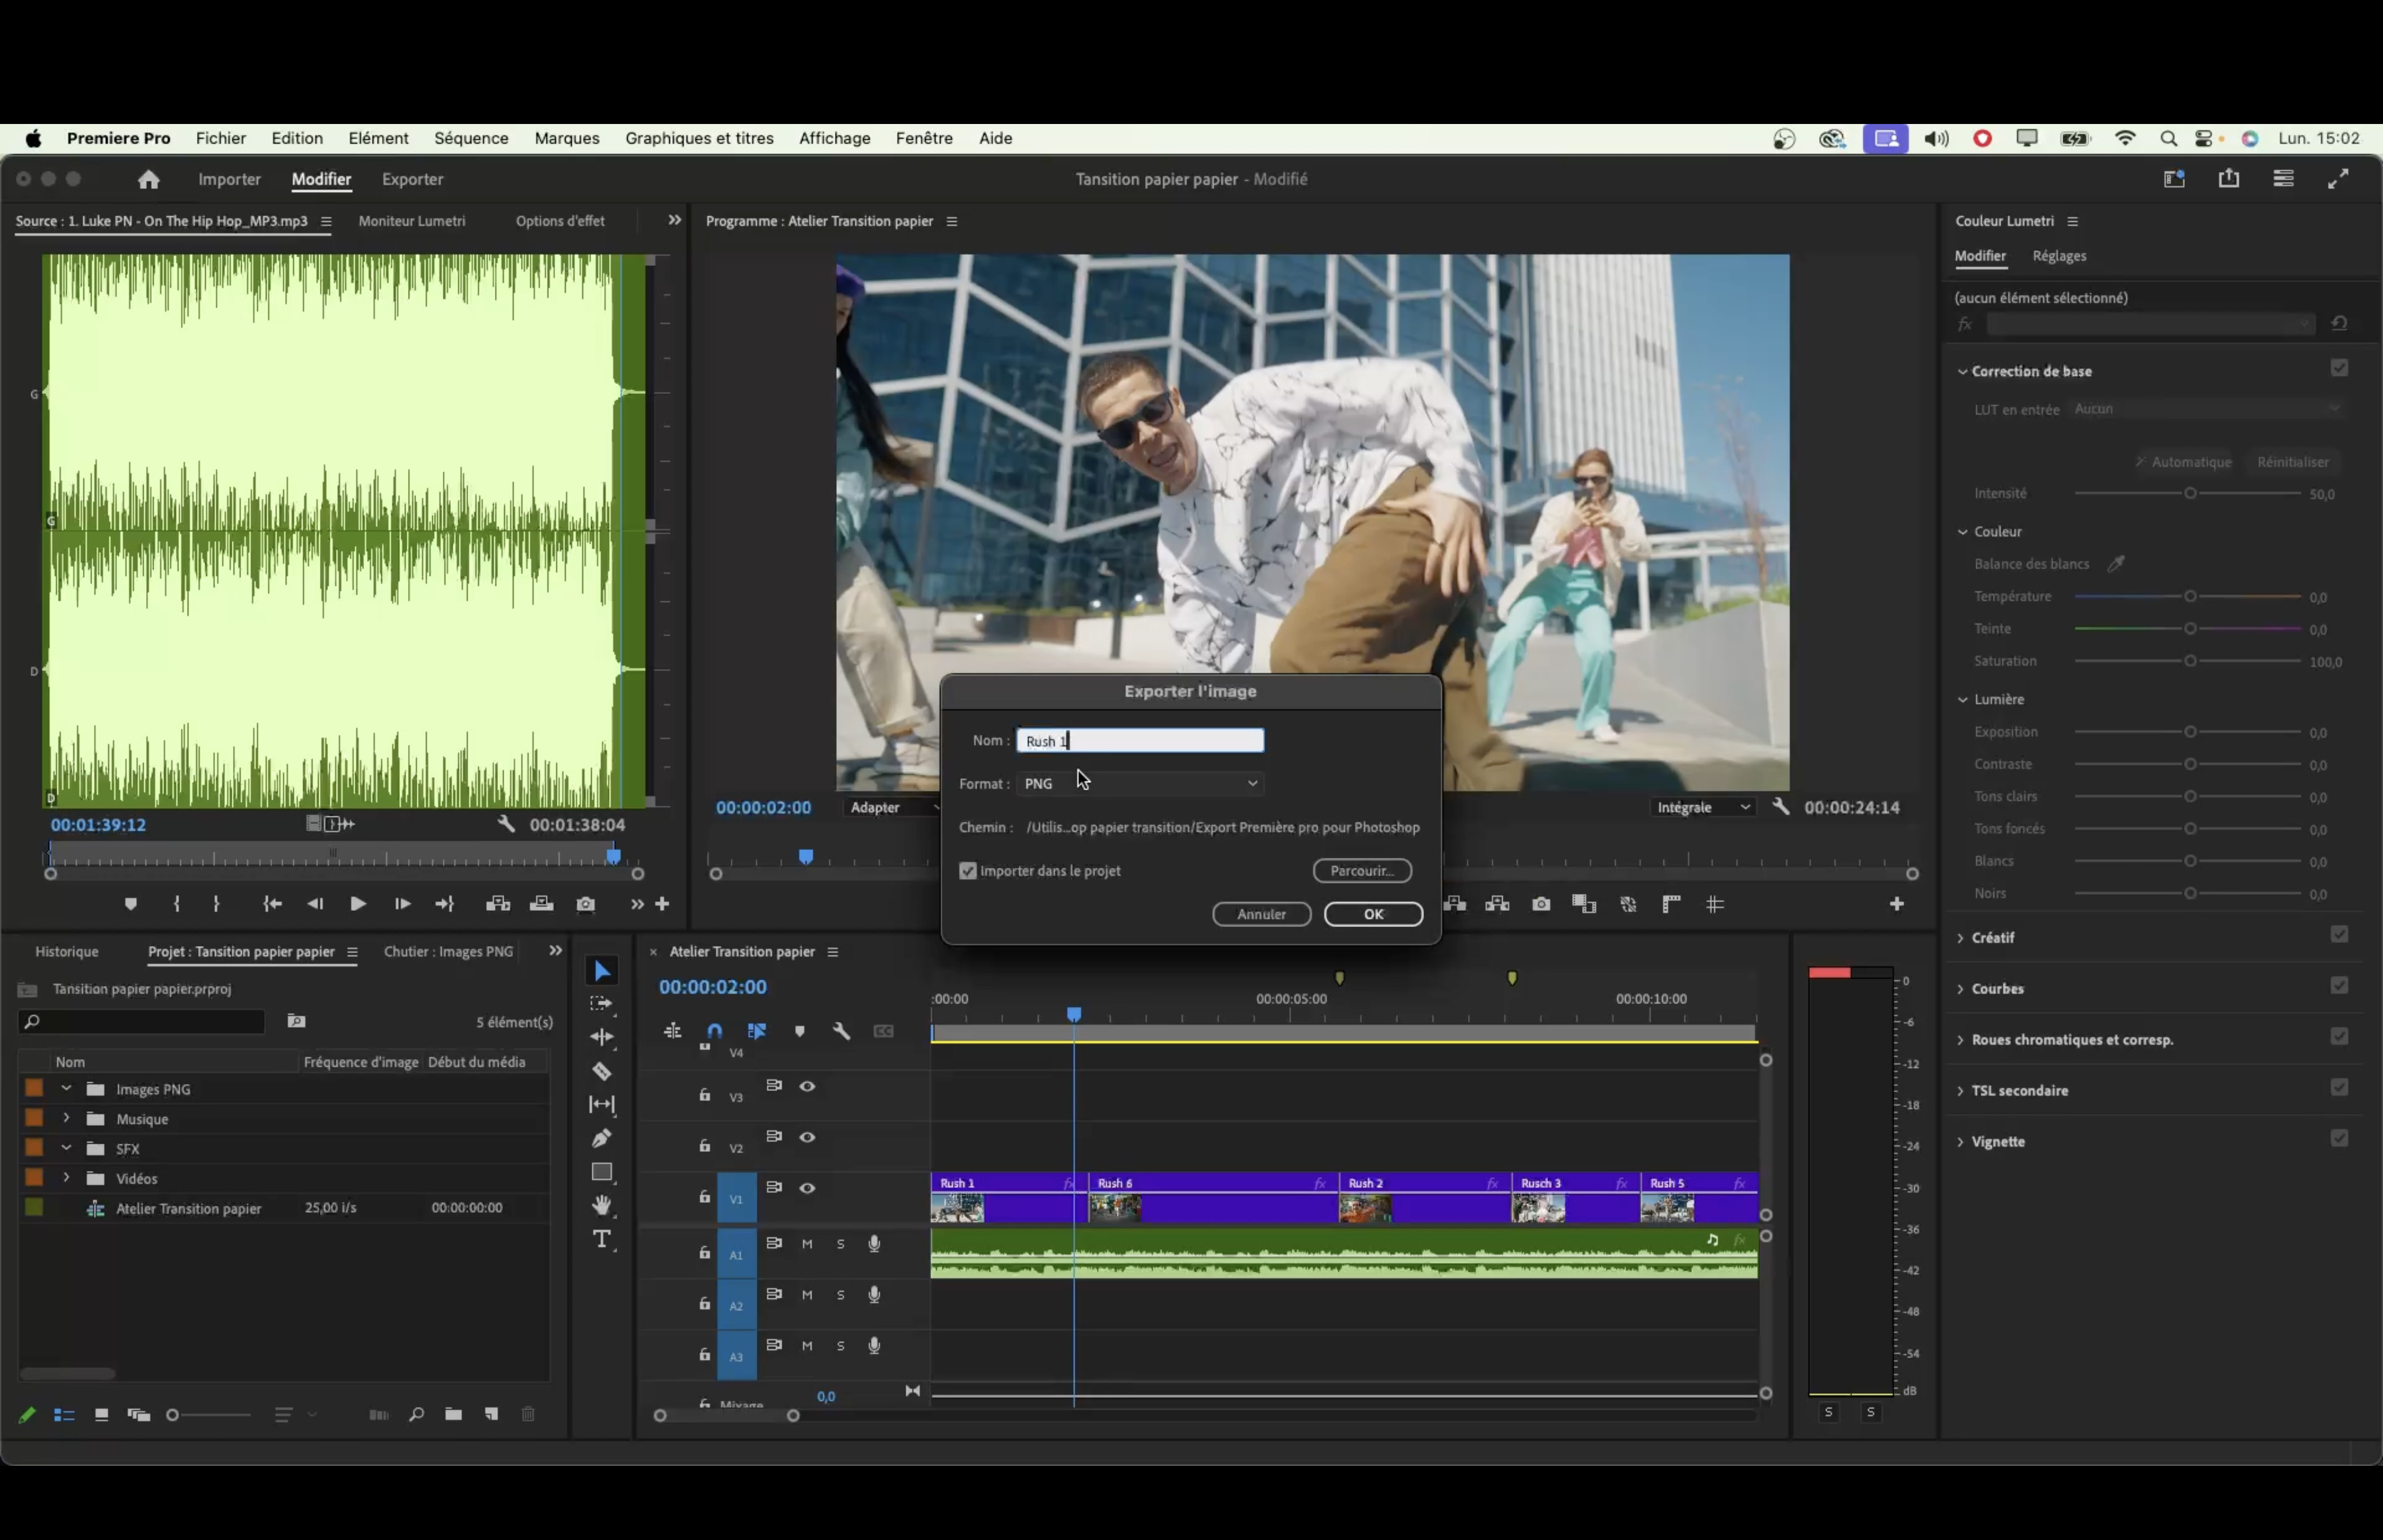Screen dimensions: 2383x1540
Task: Click the Saturation slider handle
Action: [x=2190, y=661]
